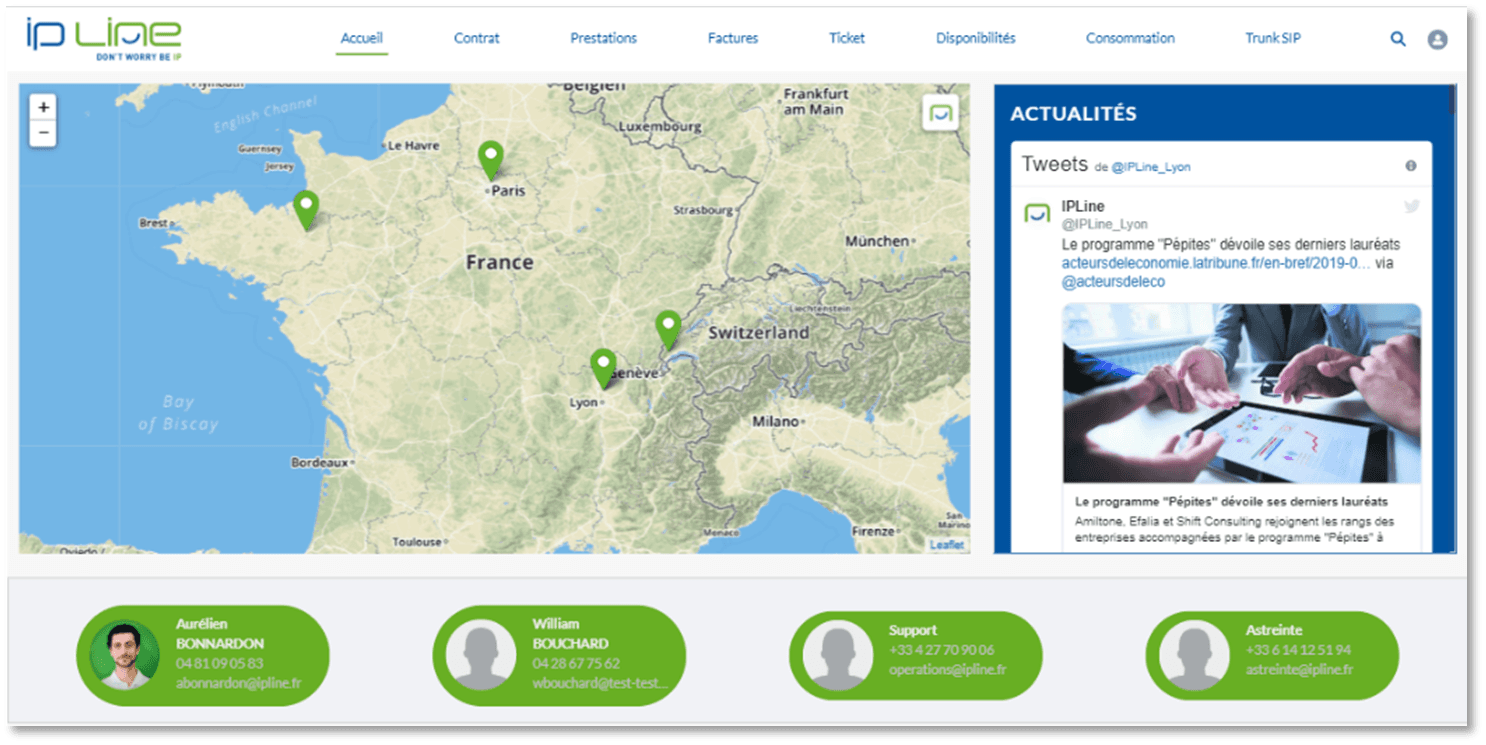Open the Twitter info icon in Tweets header

click(1410, 166)
